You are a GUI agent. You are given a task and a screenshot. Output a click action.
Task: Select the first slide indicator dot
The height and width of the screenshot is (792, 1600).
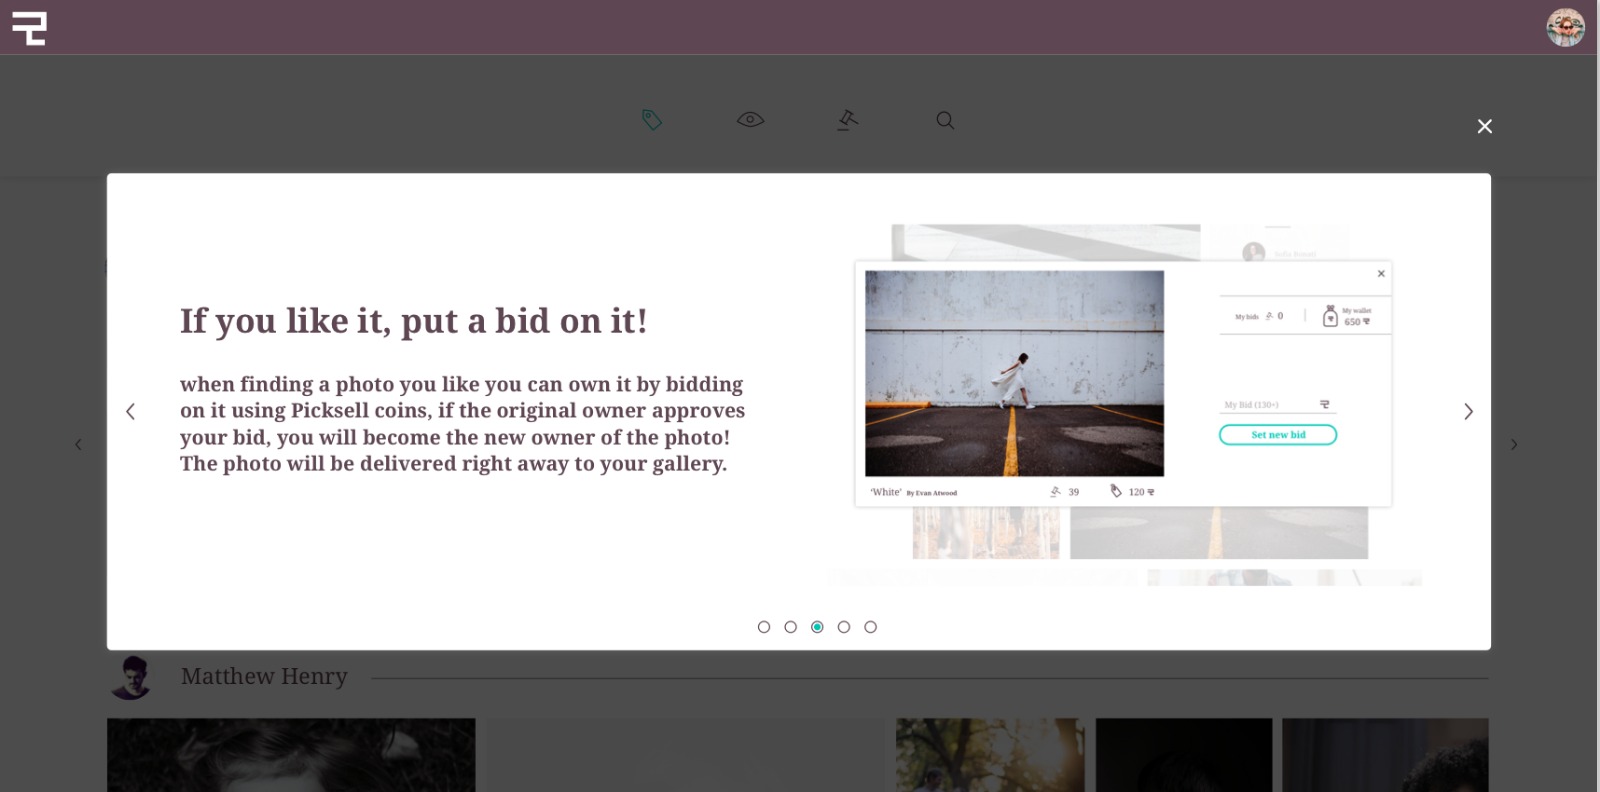[x=764, y=627]
